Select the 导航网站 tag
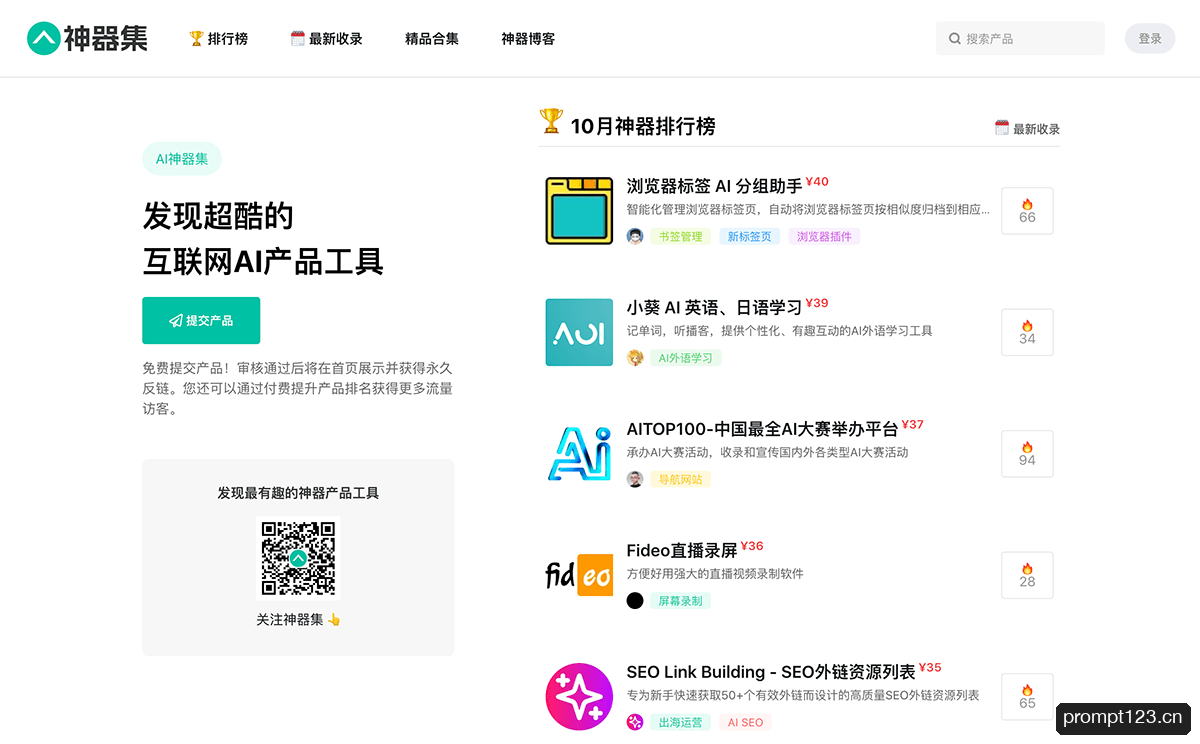Viewport: 1200px width, 744px height. pyautogui.click(x=680, y=480)
